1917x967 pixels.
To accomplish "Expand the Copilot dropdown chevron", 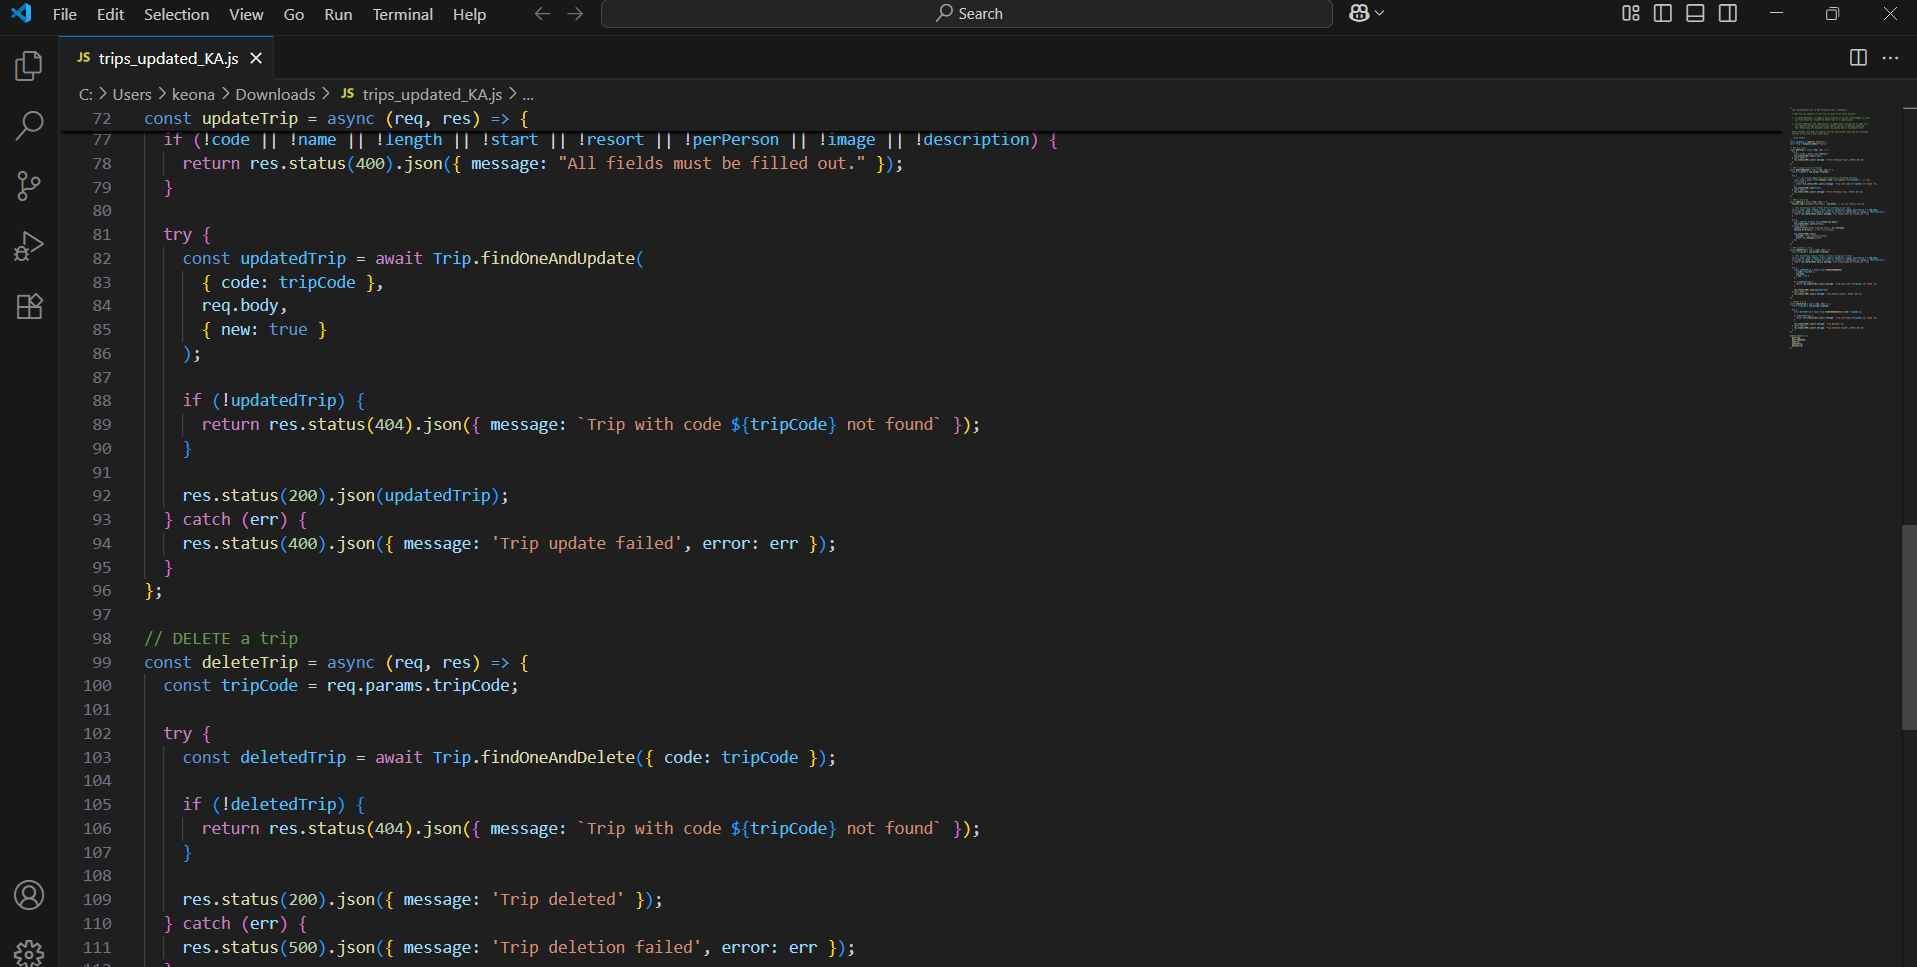I will coord(1380,13).
